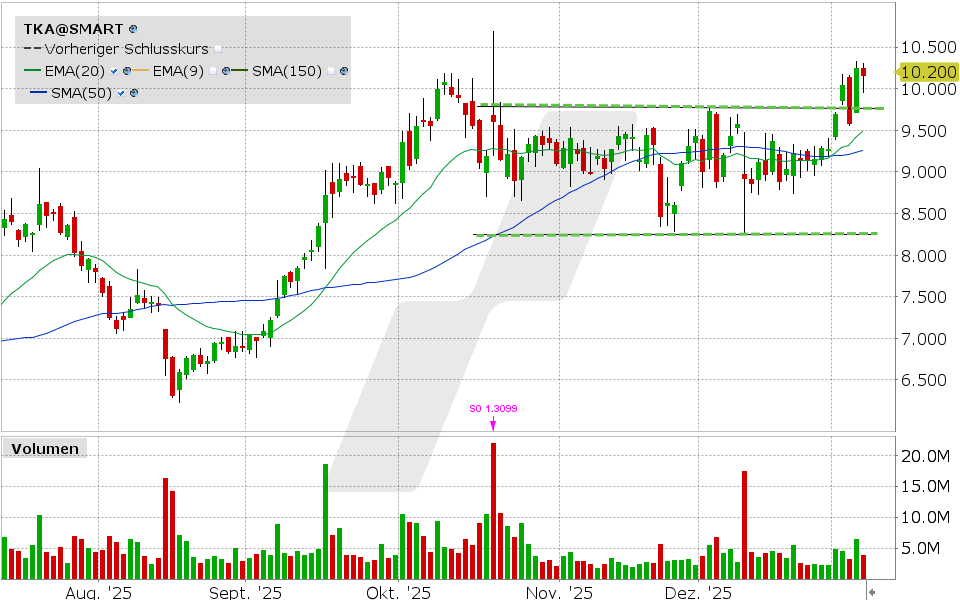Open the SMA(150) indicator settings icon

click(x=343, y=70)
